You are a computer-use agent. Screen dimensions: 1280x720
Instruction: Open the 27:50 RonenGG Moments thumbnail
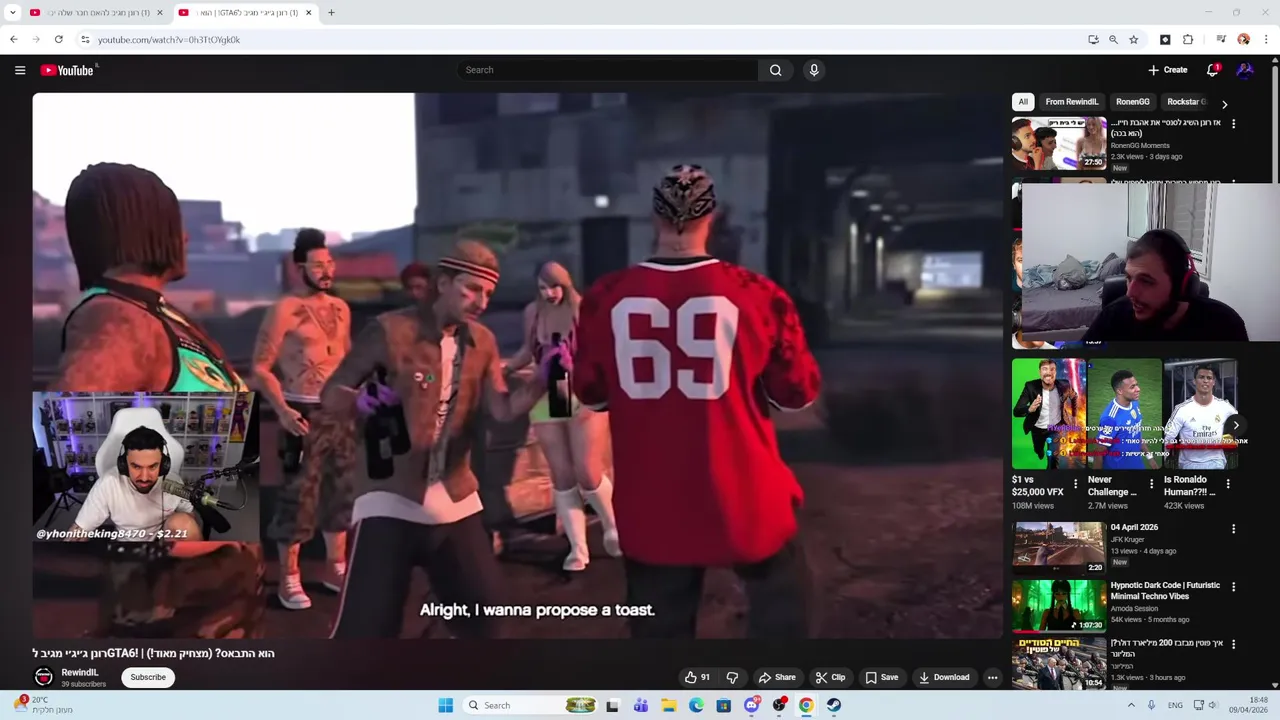(x=1059, y=144)
